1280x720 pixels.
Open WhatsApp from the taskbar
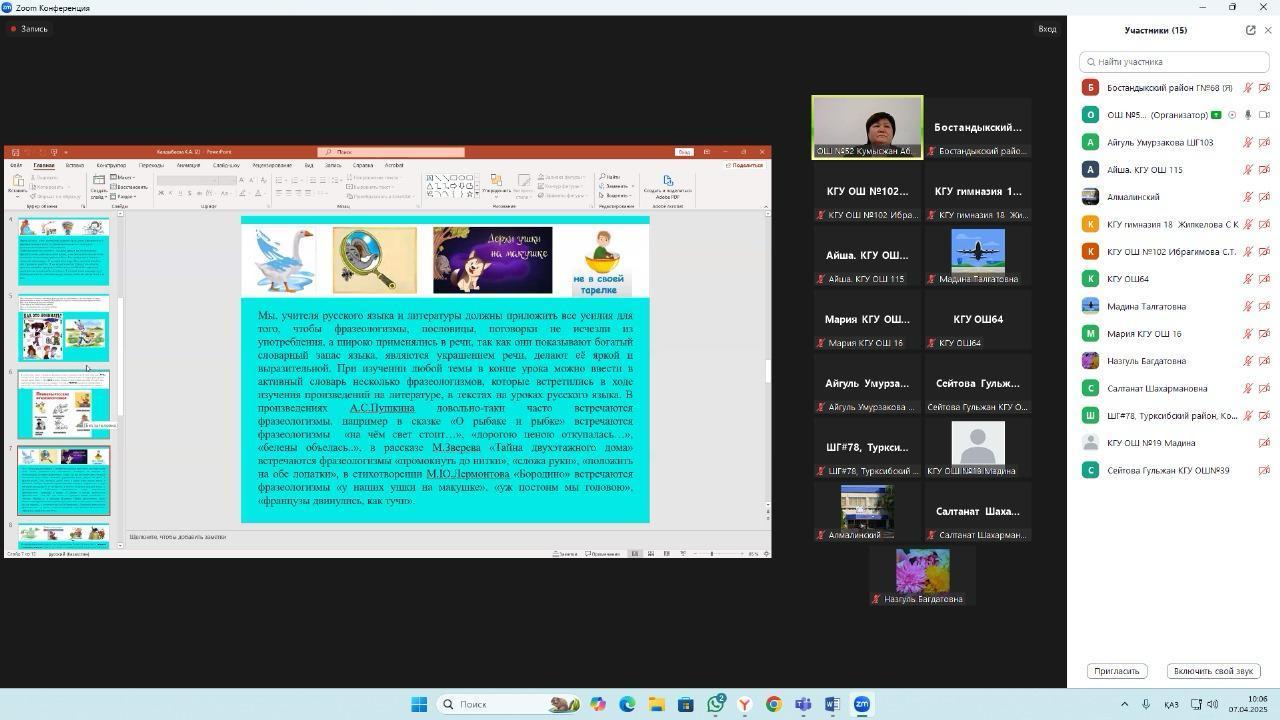click(716, 704)
